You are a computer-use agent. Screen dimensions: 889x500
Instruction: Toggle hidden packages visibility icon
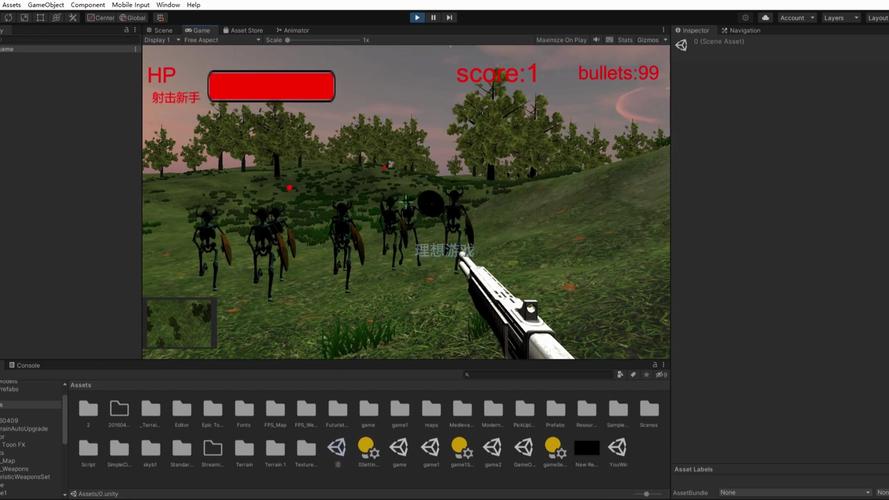661,374
